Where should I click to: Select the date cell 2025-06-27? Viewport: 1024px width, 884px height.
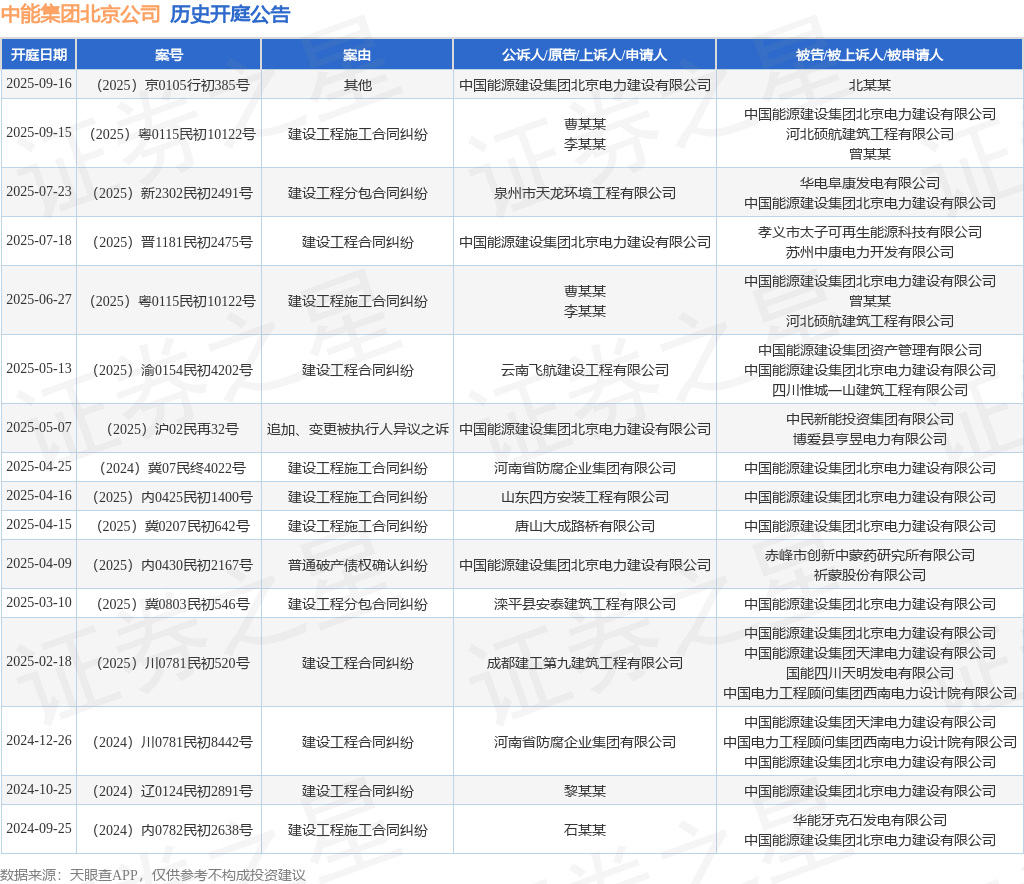click(39, 299)
